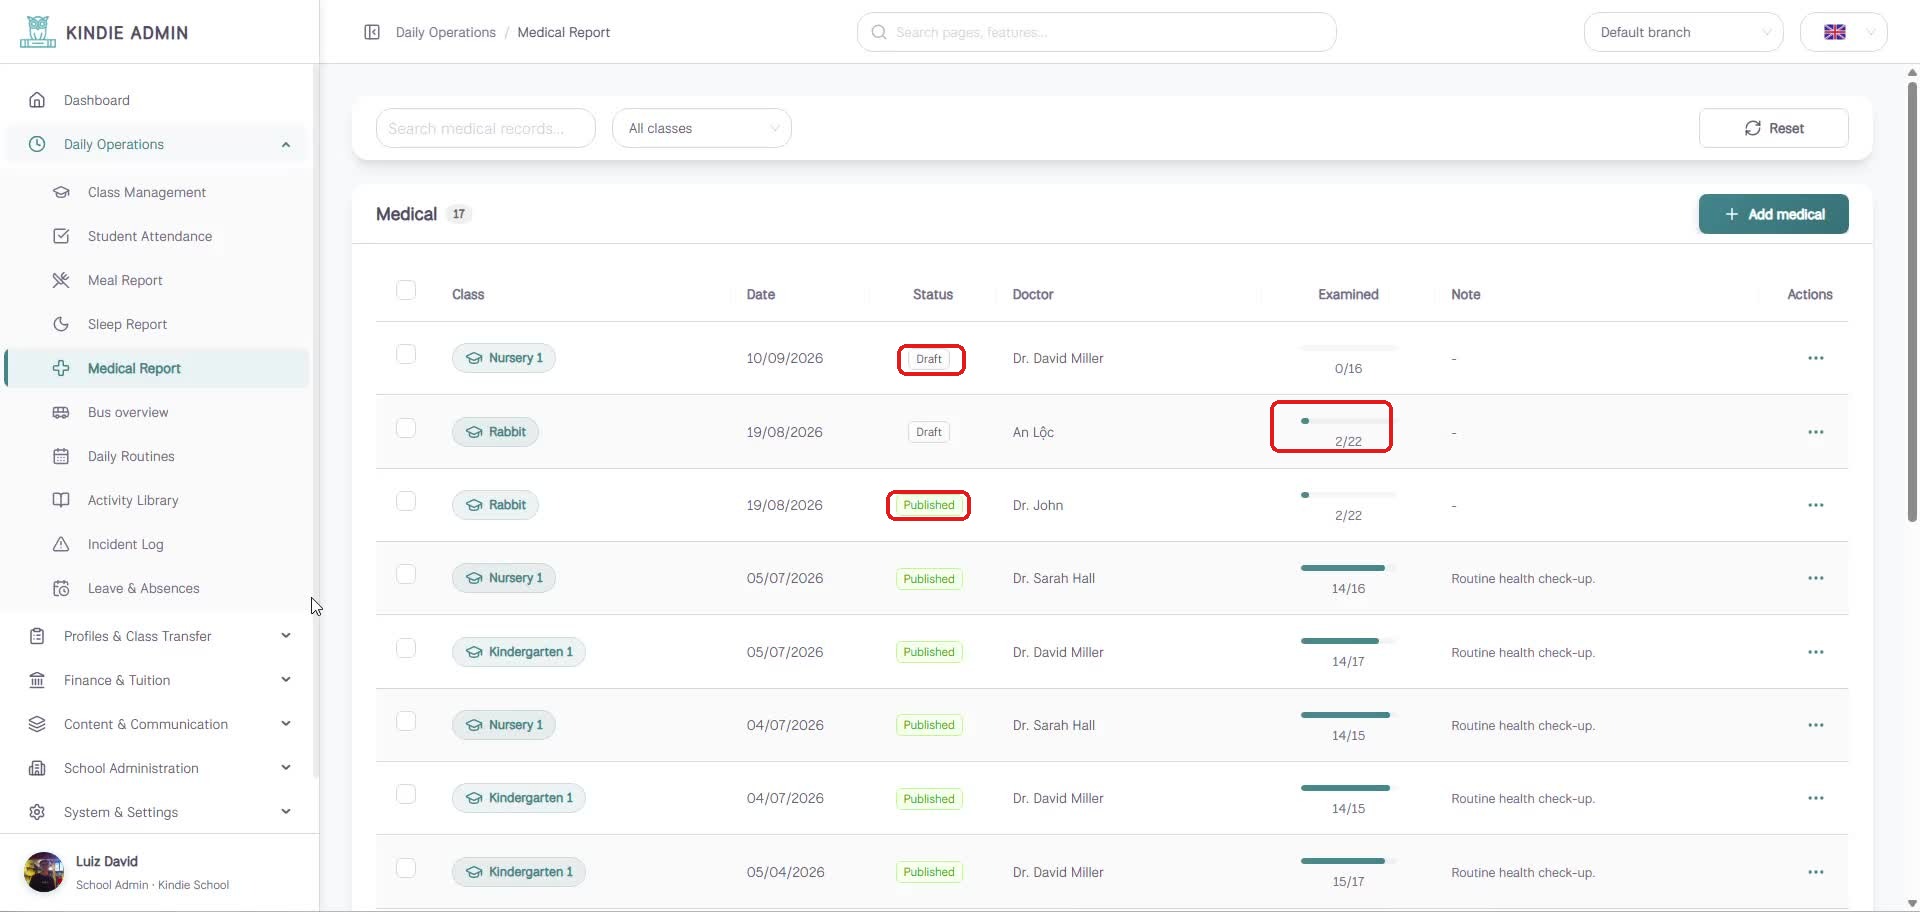
Task: Click Daily Operations breadcrumb link
Action: pyautogui.click(x=445, y=32)
